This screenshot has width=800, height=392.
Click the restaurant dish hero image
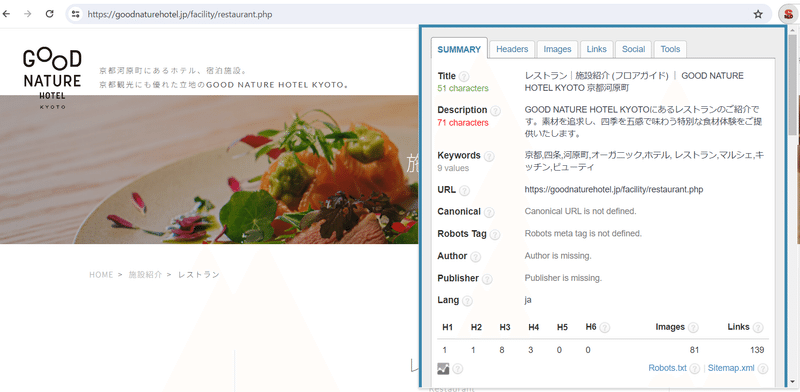(x=209, y=169)
